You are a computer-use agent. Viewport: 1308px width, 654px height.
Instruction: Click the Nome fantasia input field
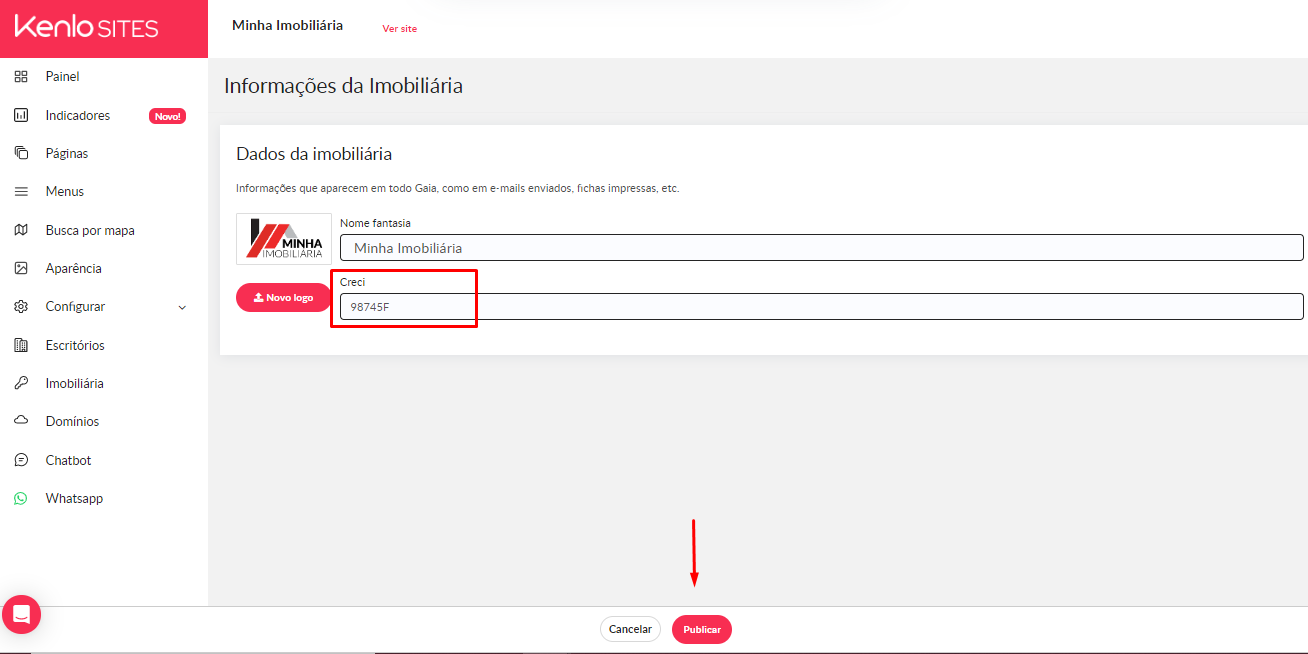coord(822,248)
